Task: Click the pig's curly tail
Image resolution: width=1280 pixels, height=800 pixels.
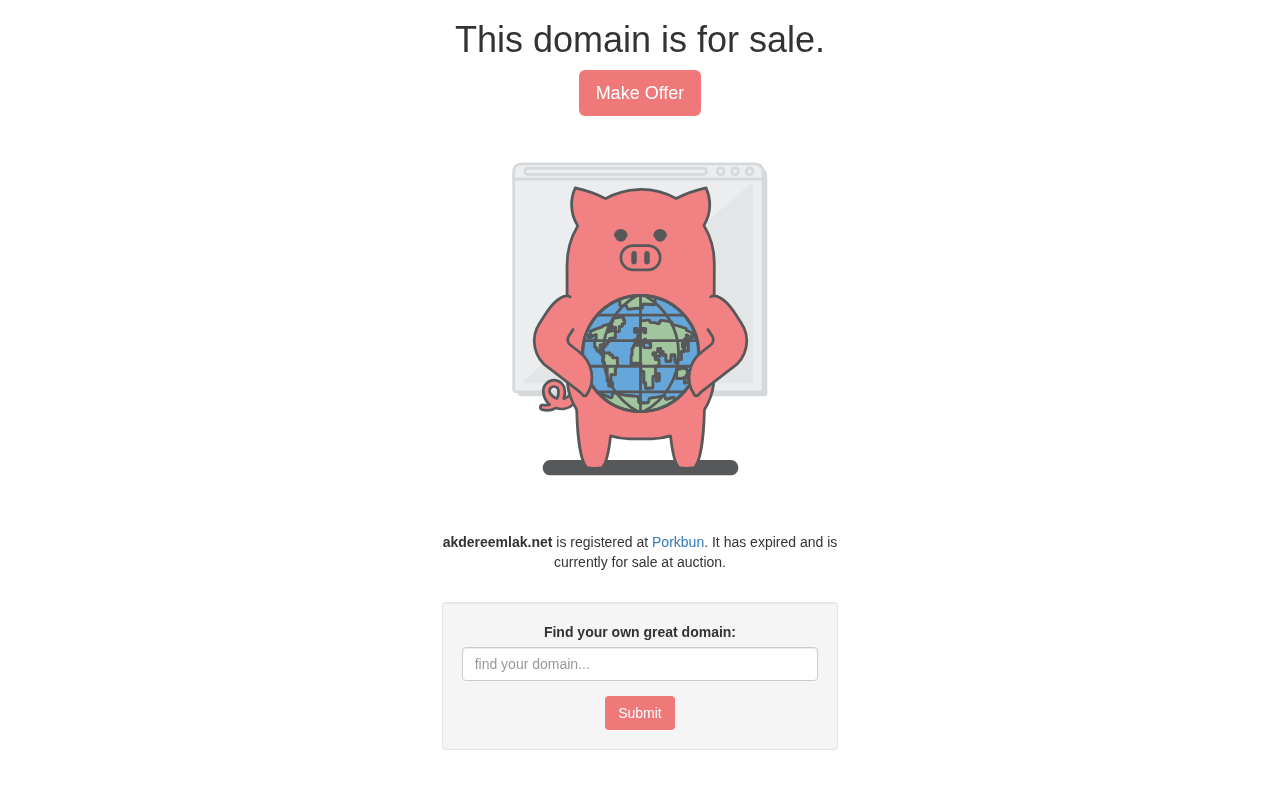Action: [553, 396]
